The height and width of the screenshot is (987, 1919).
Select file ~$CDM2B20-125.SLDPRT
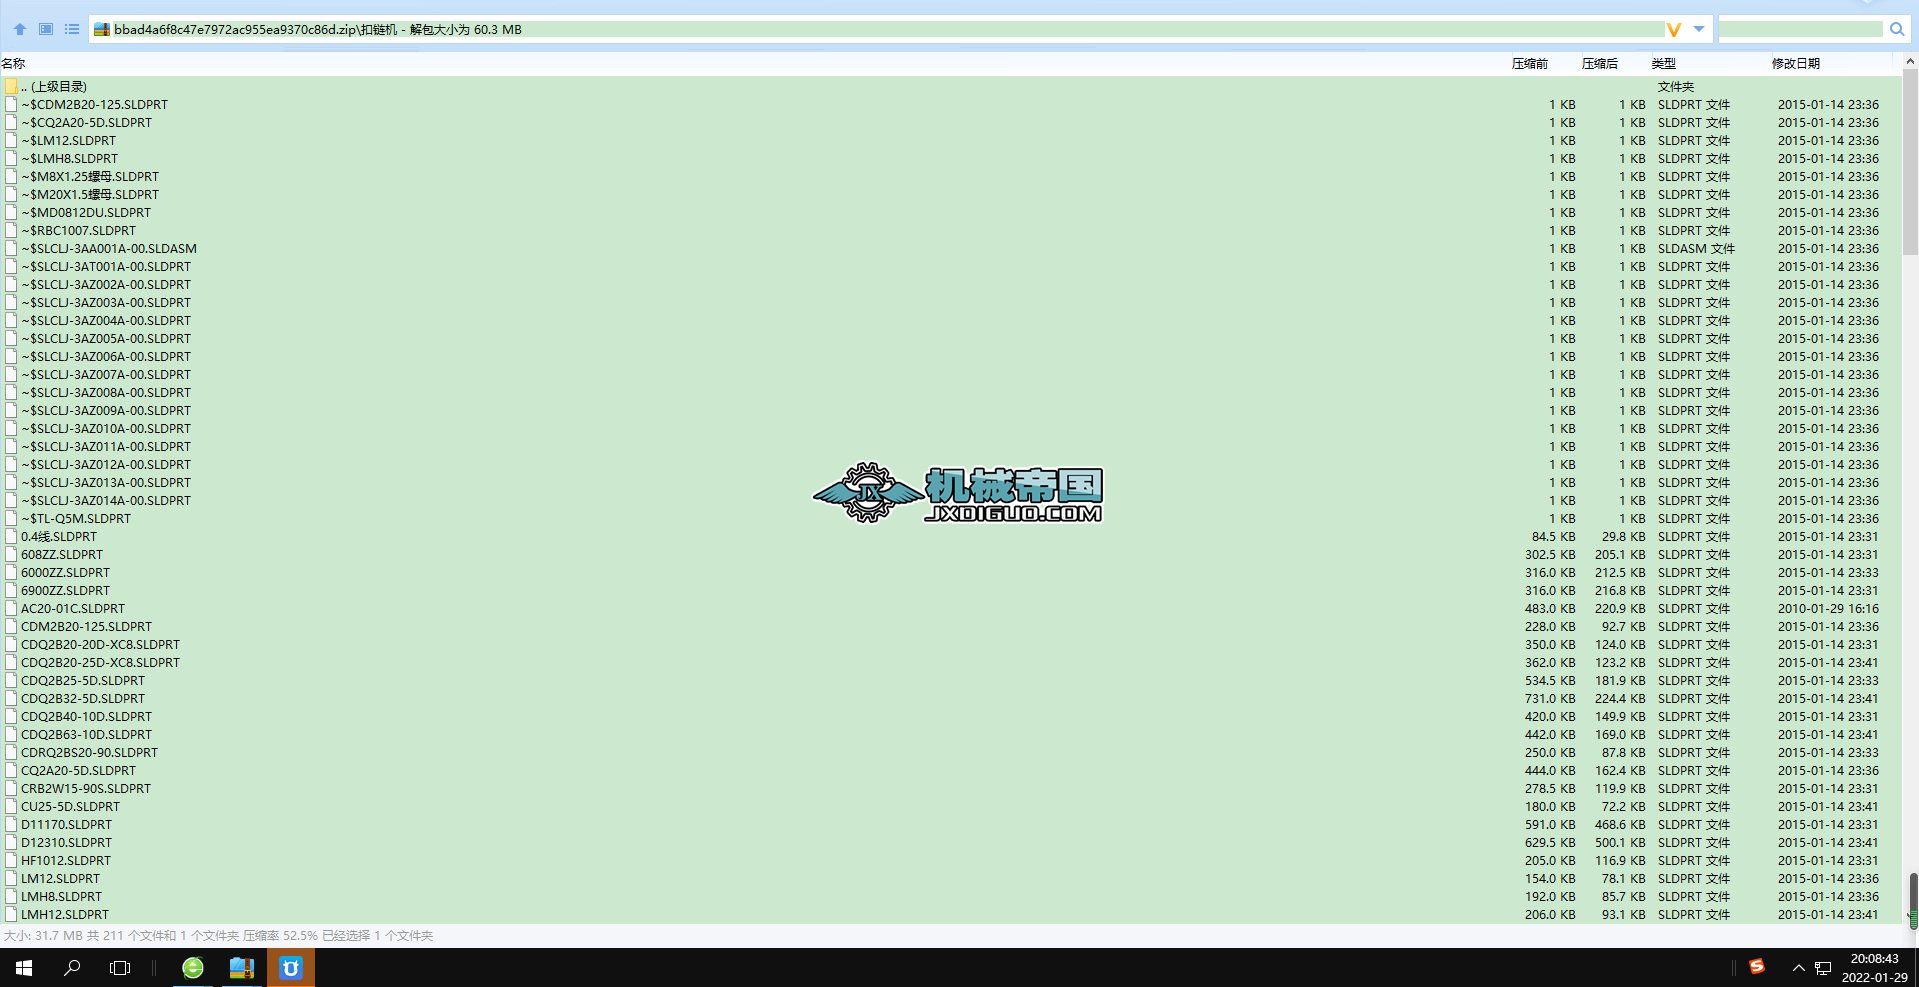94,105
